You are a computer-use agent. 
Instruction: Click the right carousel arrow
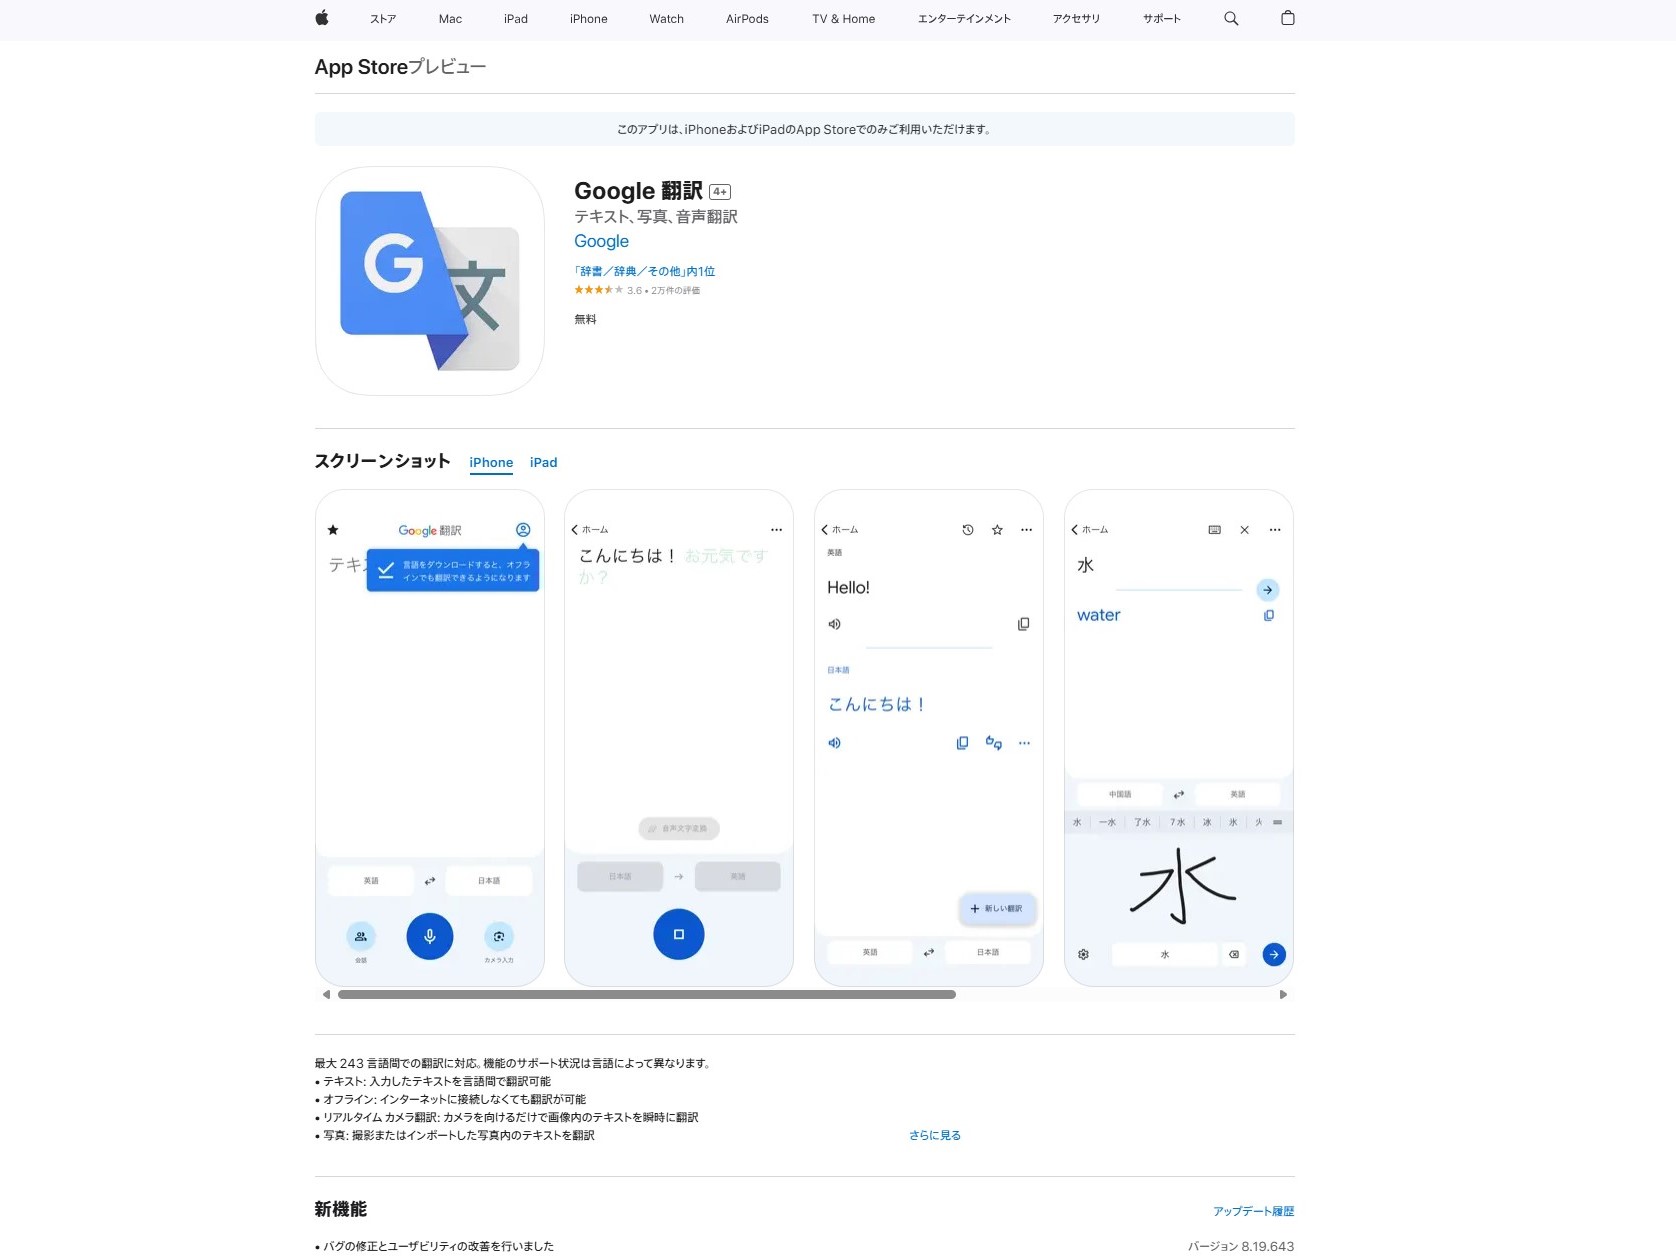coord(1283,994)
